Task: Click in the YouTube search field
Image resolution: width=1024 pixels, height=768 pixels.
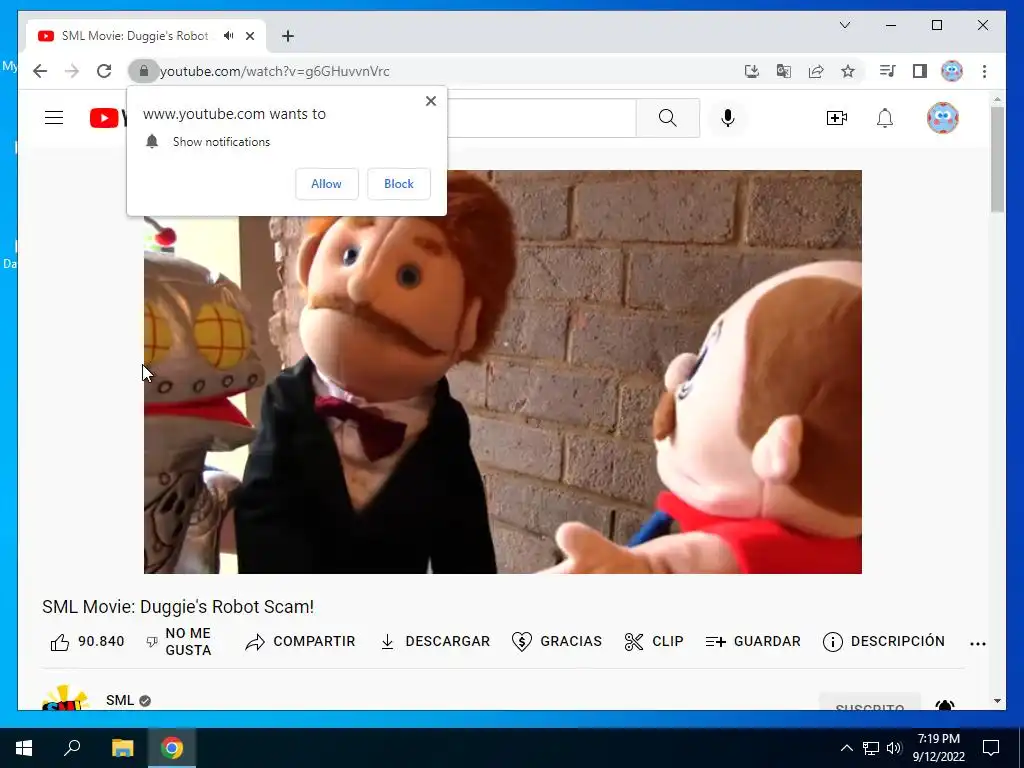Action: point(541,118)
